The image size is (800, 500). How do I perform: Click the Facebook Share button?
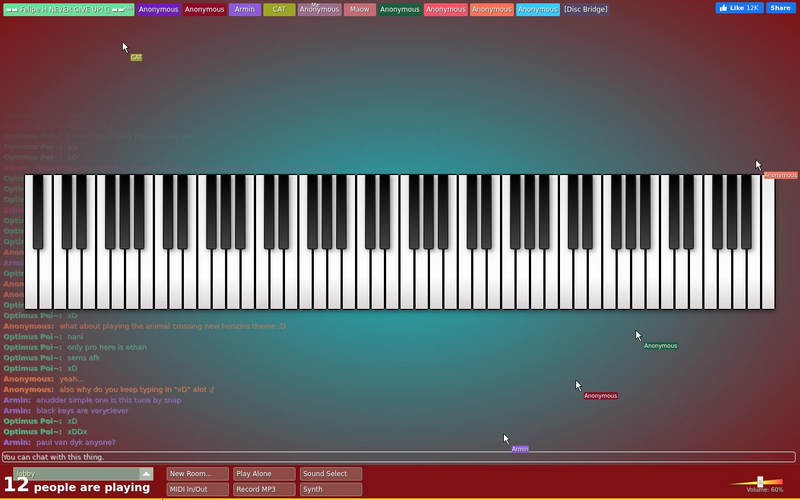click(780, 8)
